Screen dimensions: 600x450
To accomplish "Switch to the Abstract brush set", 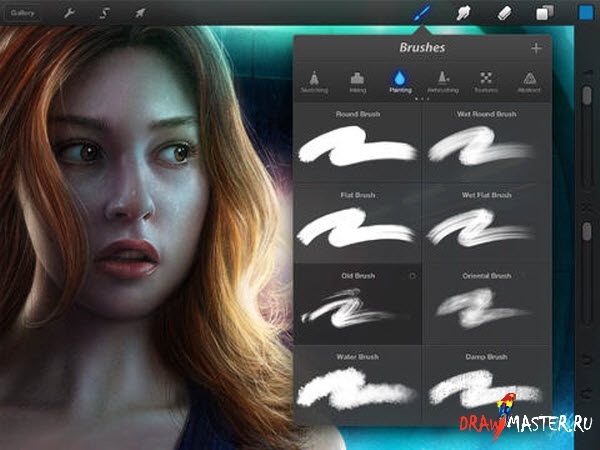I will (x=529, y=82).
